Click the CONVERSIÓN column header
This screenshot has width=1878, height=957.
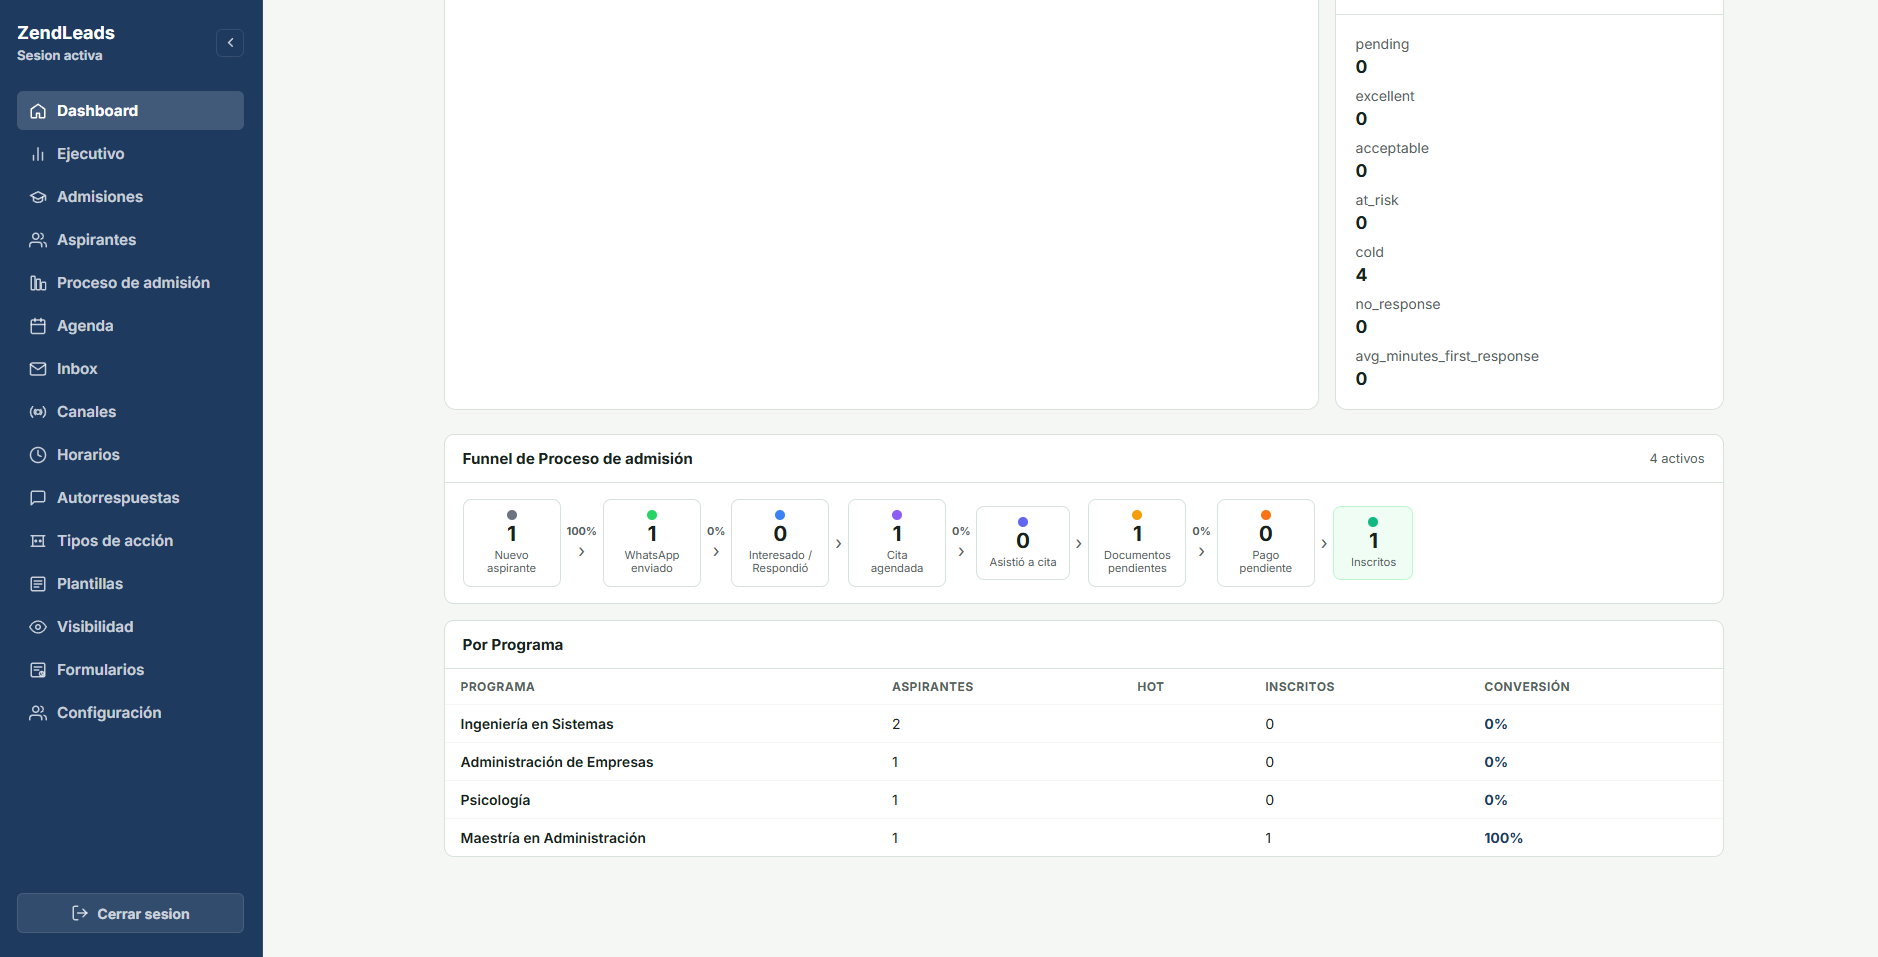click(1527, 687)
